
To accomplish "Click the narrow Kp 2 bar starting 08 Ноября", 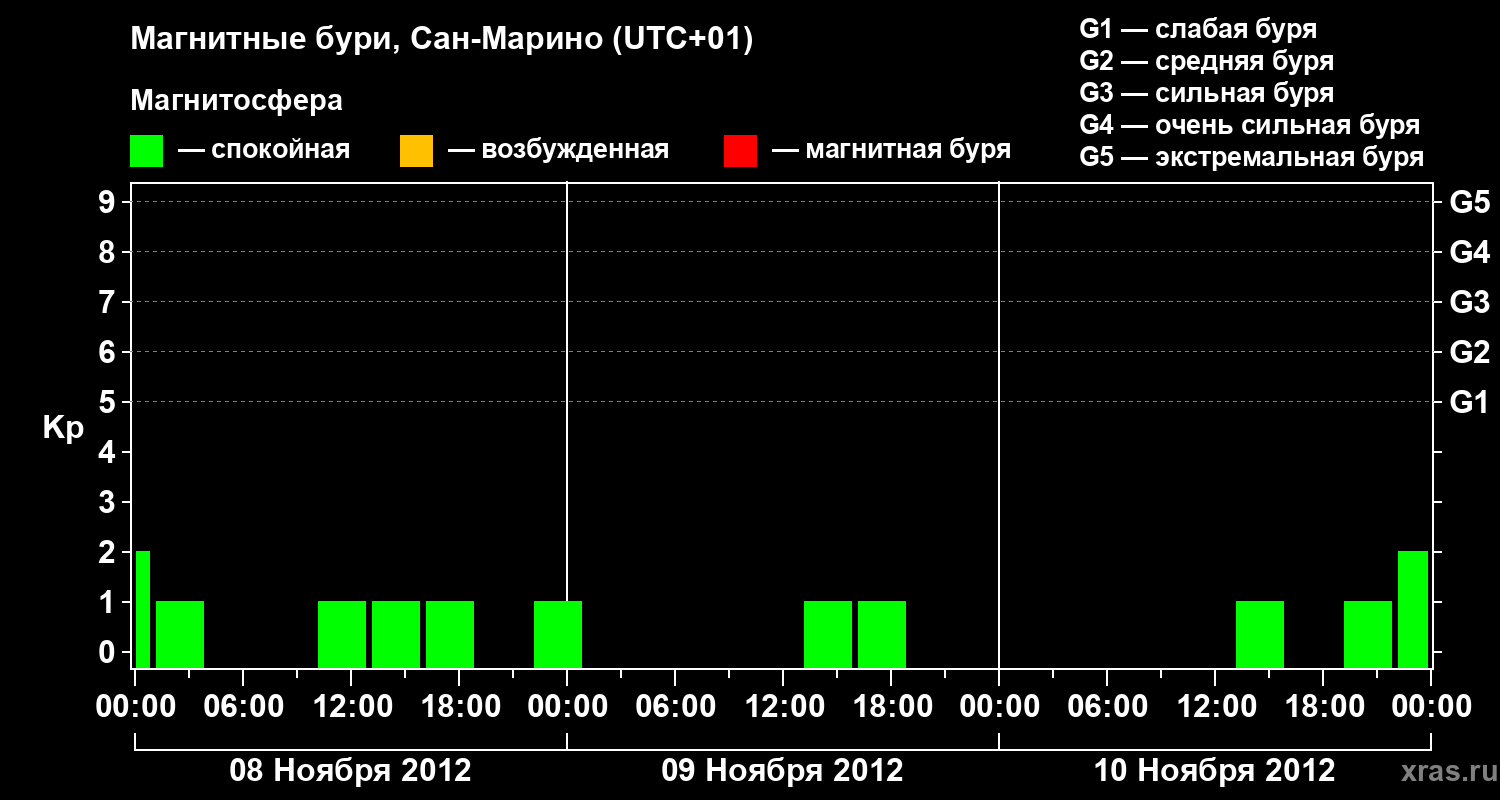I will [x=143, y=609].
